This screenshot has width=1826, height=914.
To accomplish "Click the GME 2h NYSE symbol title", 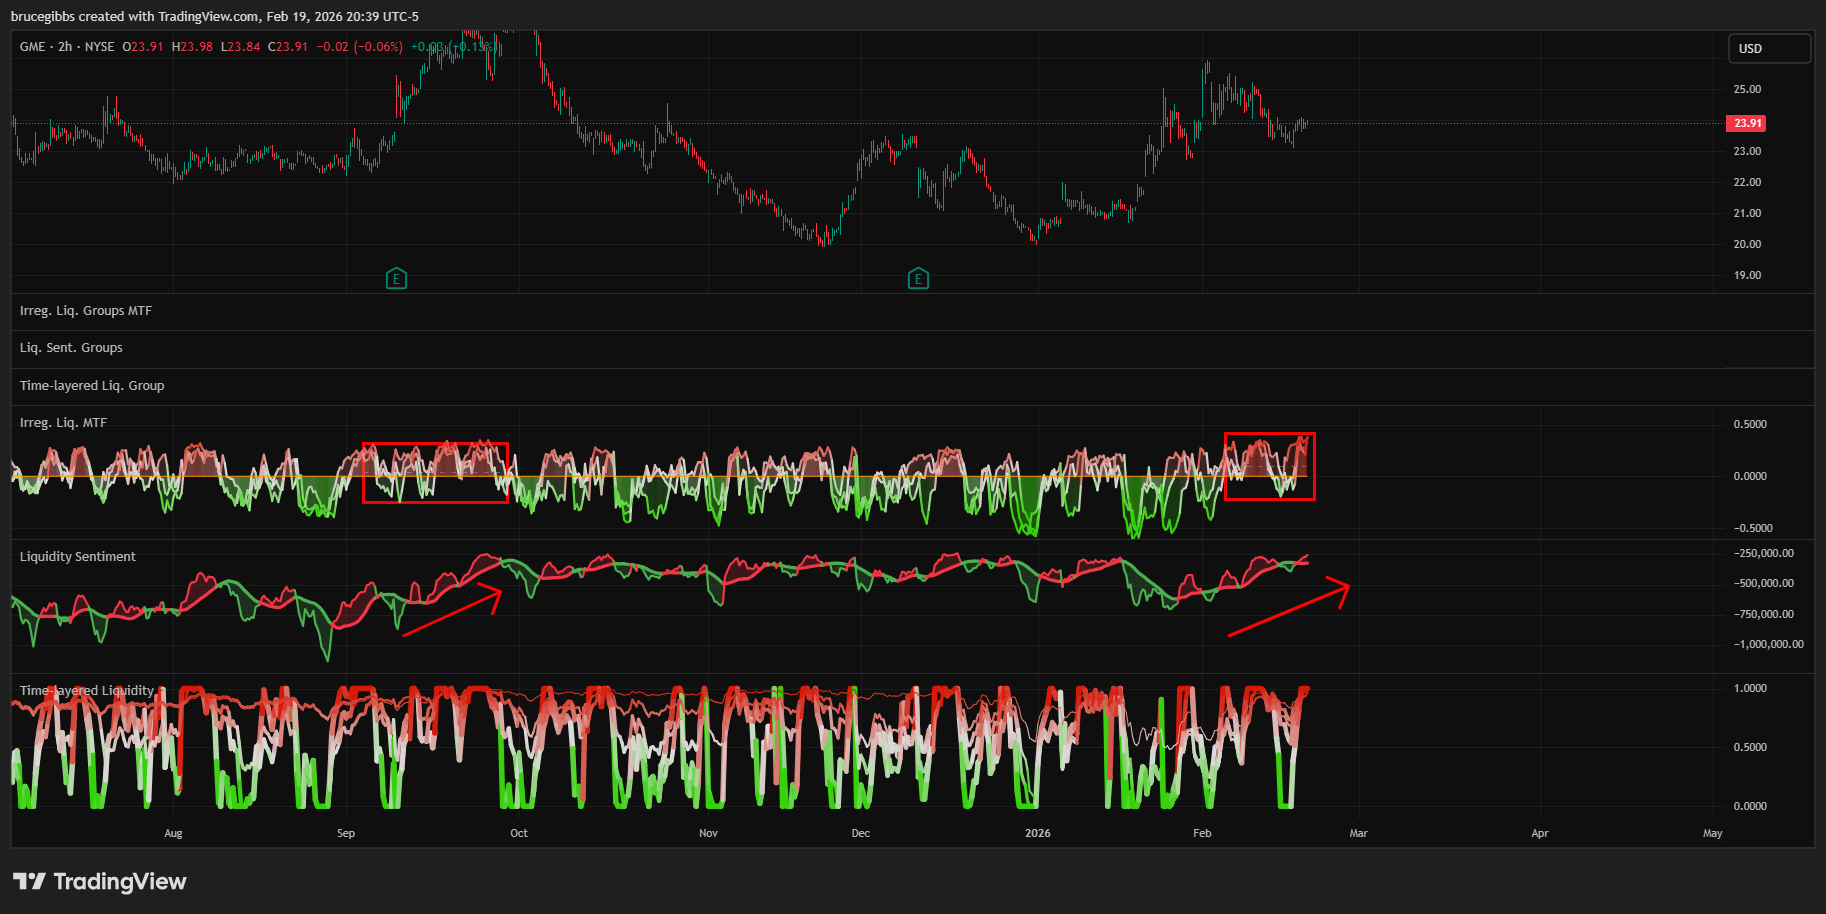I will pyautogui.click(x=67, y=47).
